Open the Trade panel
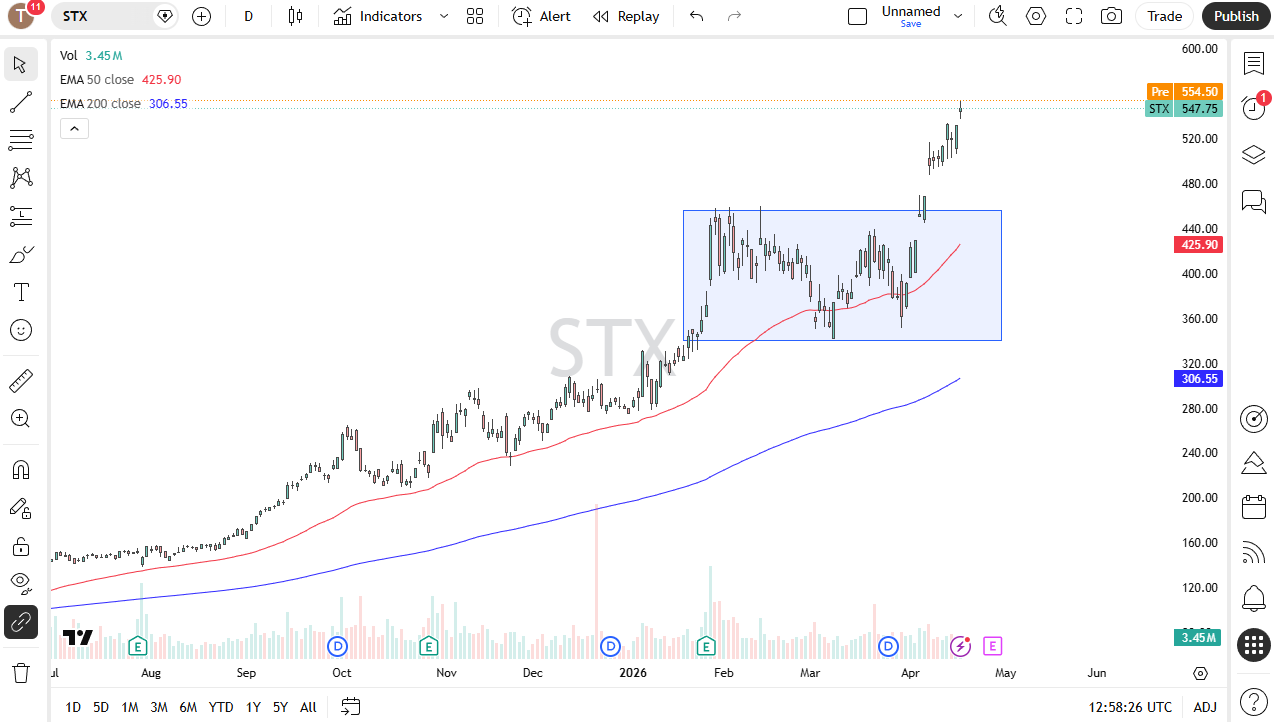Image resolution: width=1274 pixels, height=722 pixels. tap(1165, 16)
